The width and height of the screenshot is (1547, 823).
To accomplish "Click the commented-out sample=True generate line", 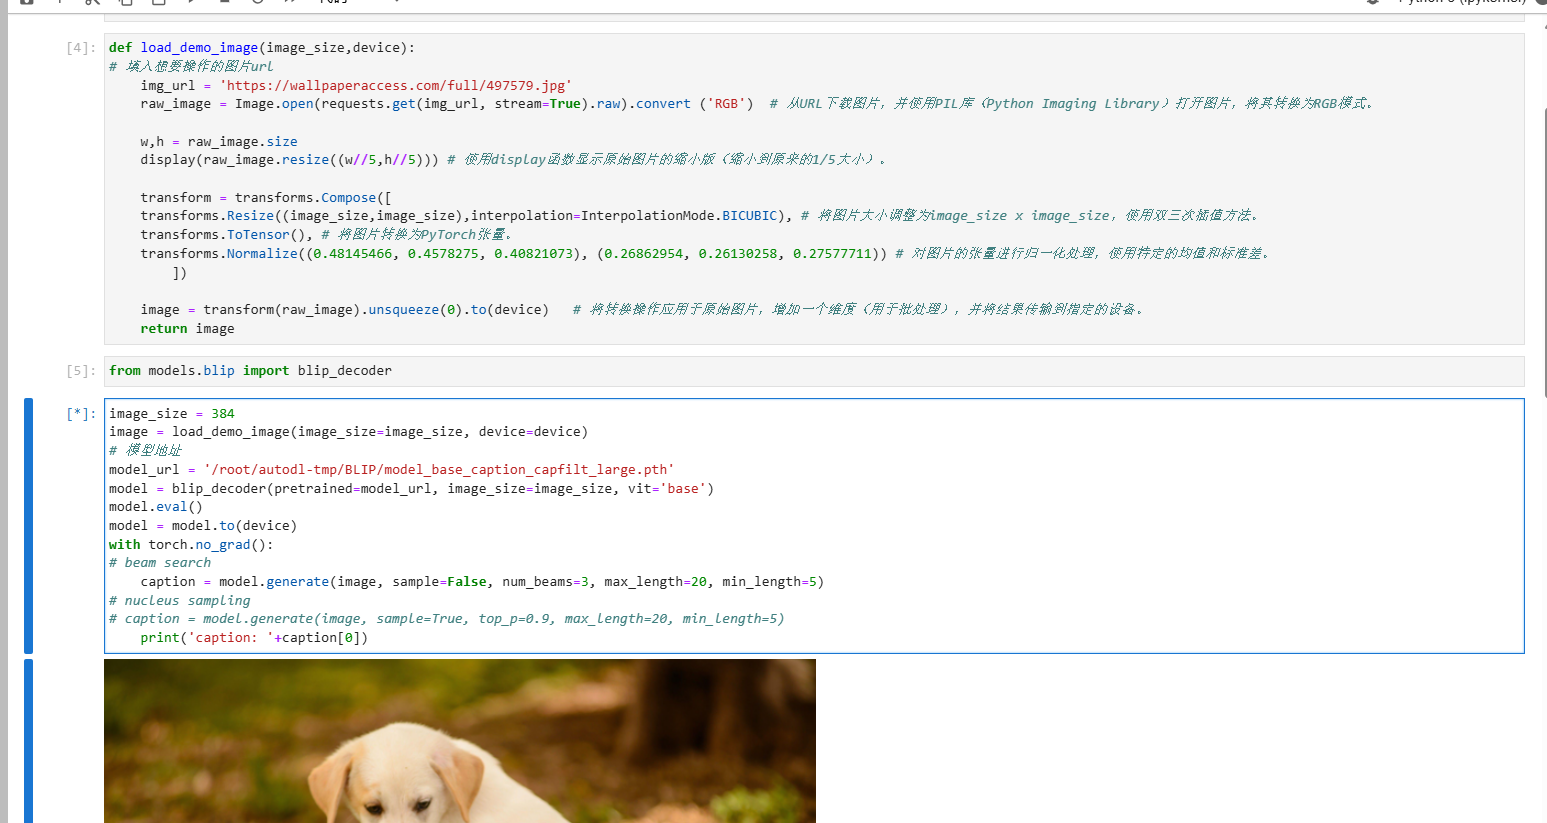I will pyautogui.click(x=447, y=619).
